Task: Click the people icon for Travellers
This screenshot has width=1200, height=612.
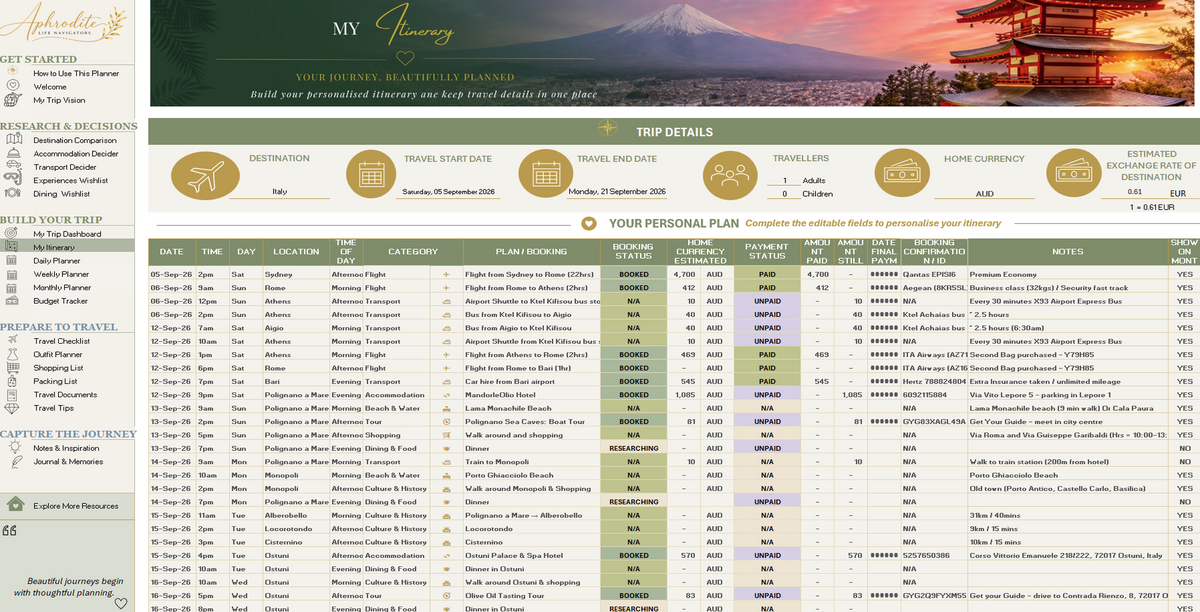Action: [729, 174]
